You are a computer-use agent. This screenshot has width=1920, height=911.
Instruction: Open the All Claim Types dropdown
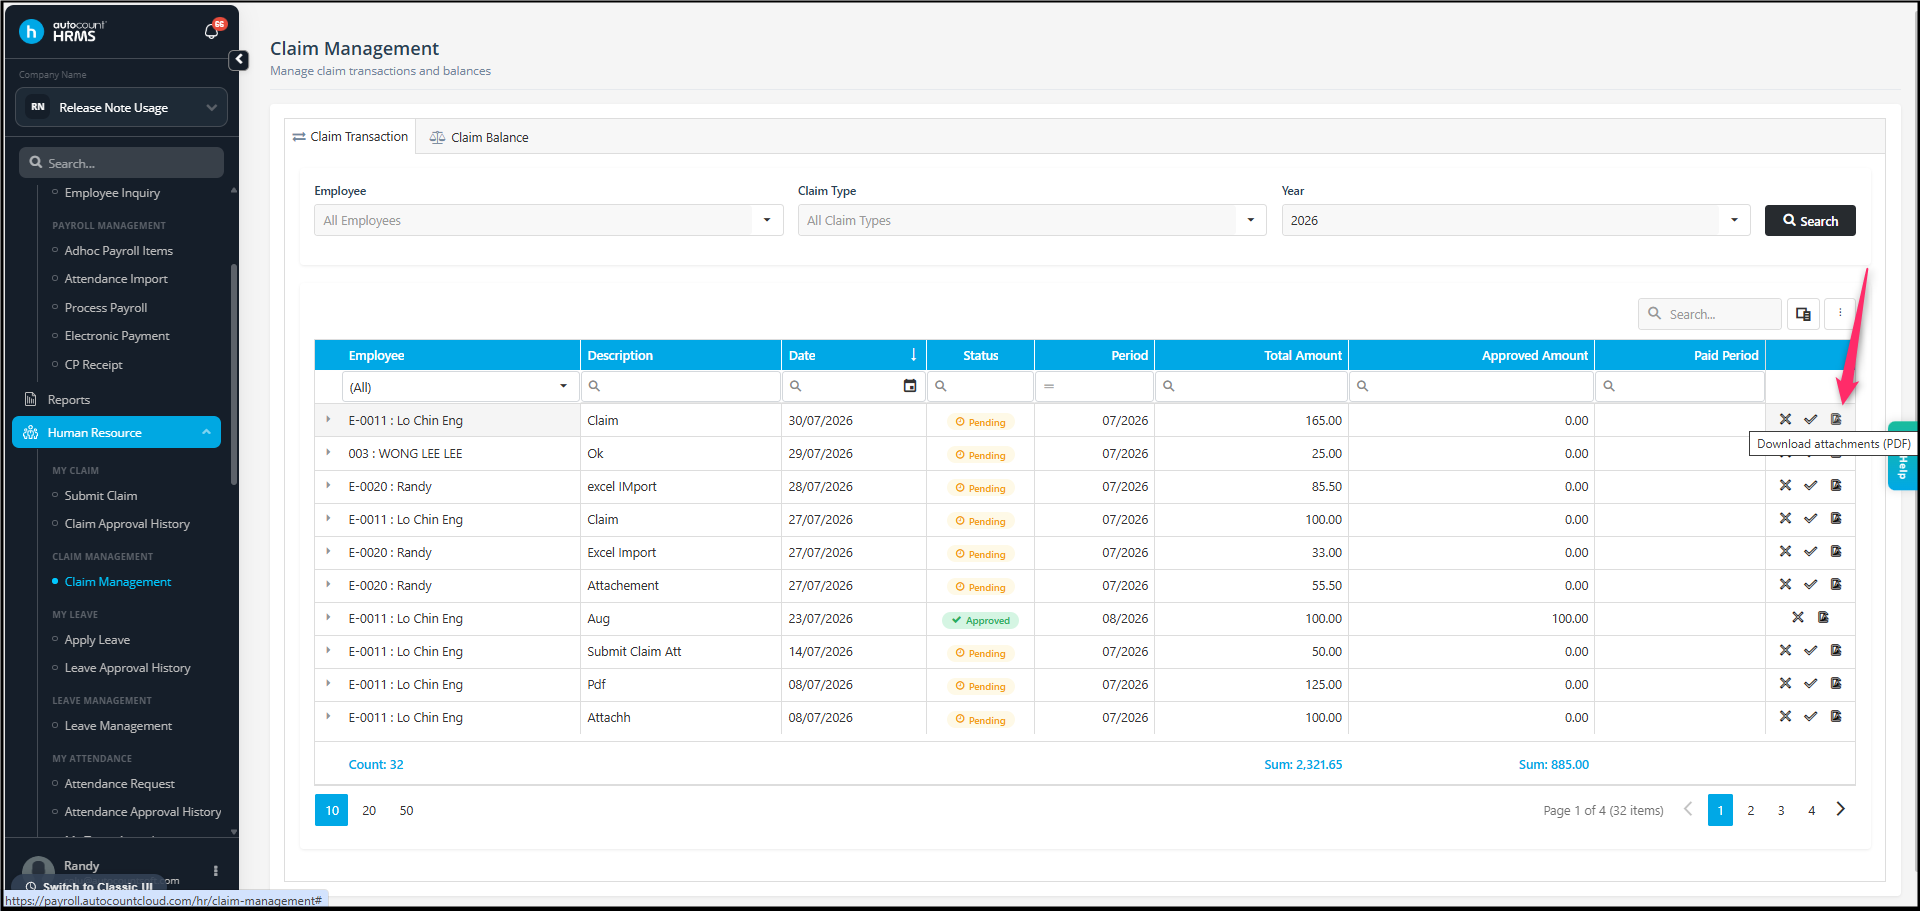1250,220
